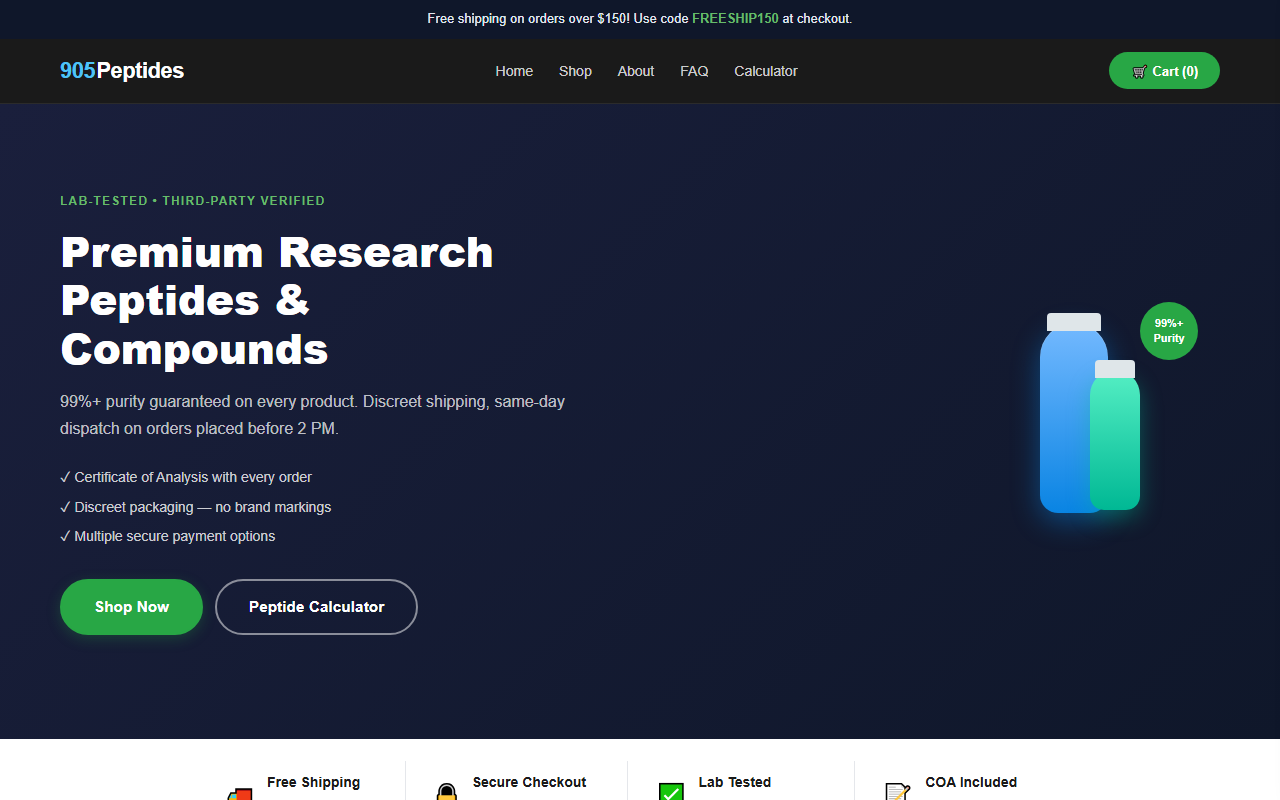Open the Shop nav item
The width and height of the screenshot is (1280, 800).
[x=575, y=71]
